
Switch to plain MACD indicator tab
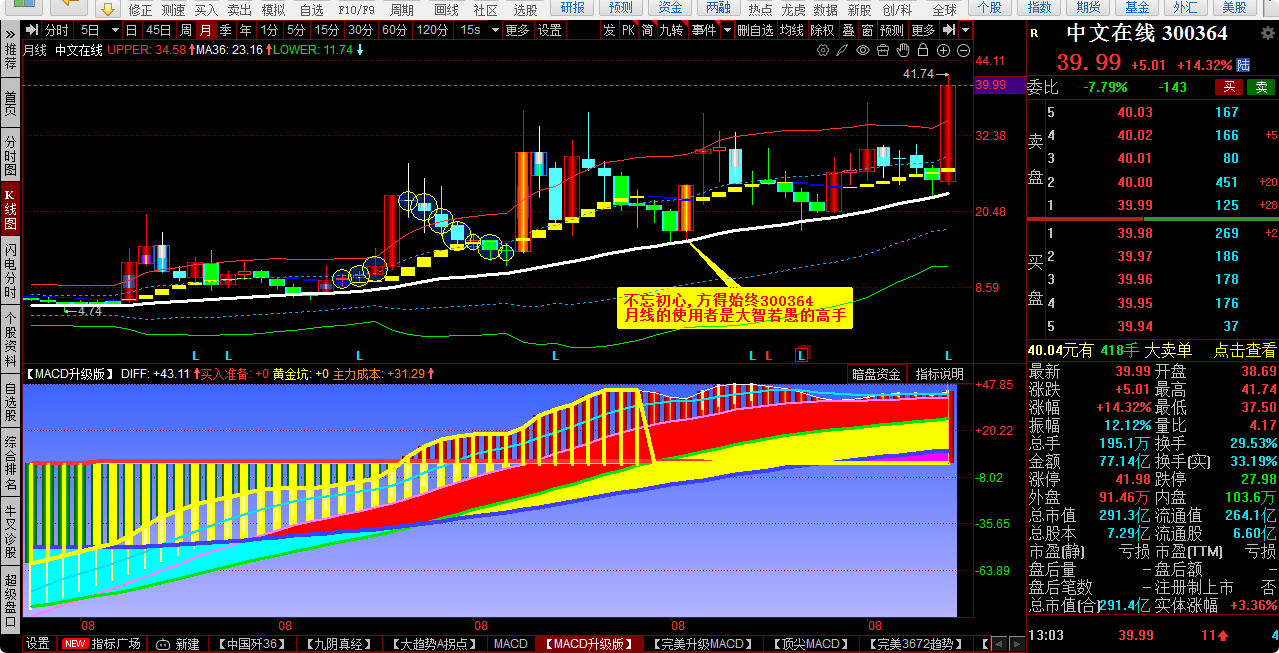(x=510, y=644)
